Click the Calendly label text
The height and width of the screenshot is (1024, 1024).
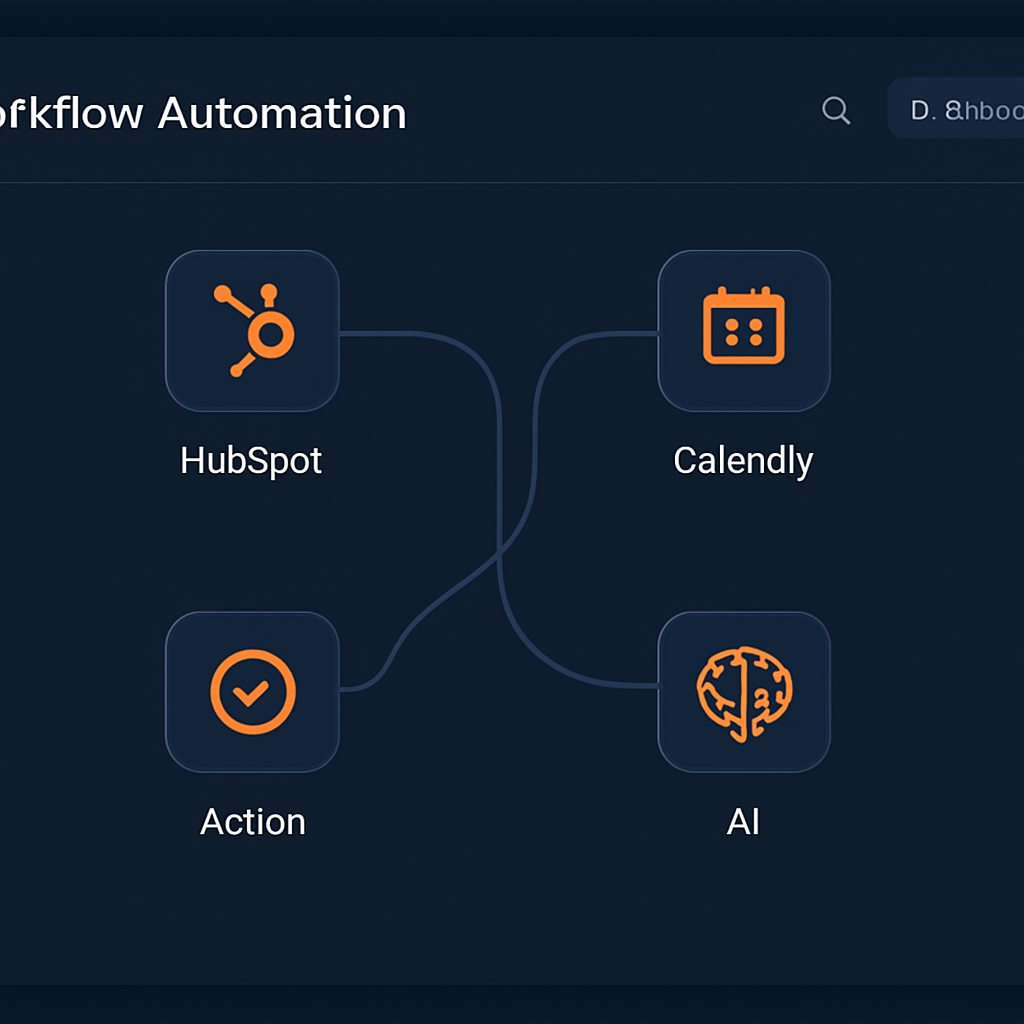pyautogui.click(x=743, y=462)
